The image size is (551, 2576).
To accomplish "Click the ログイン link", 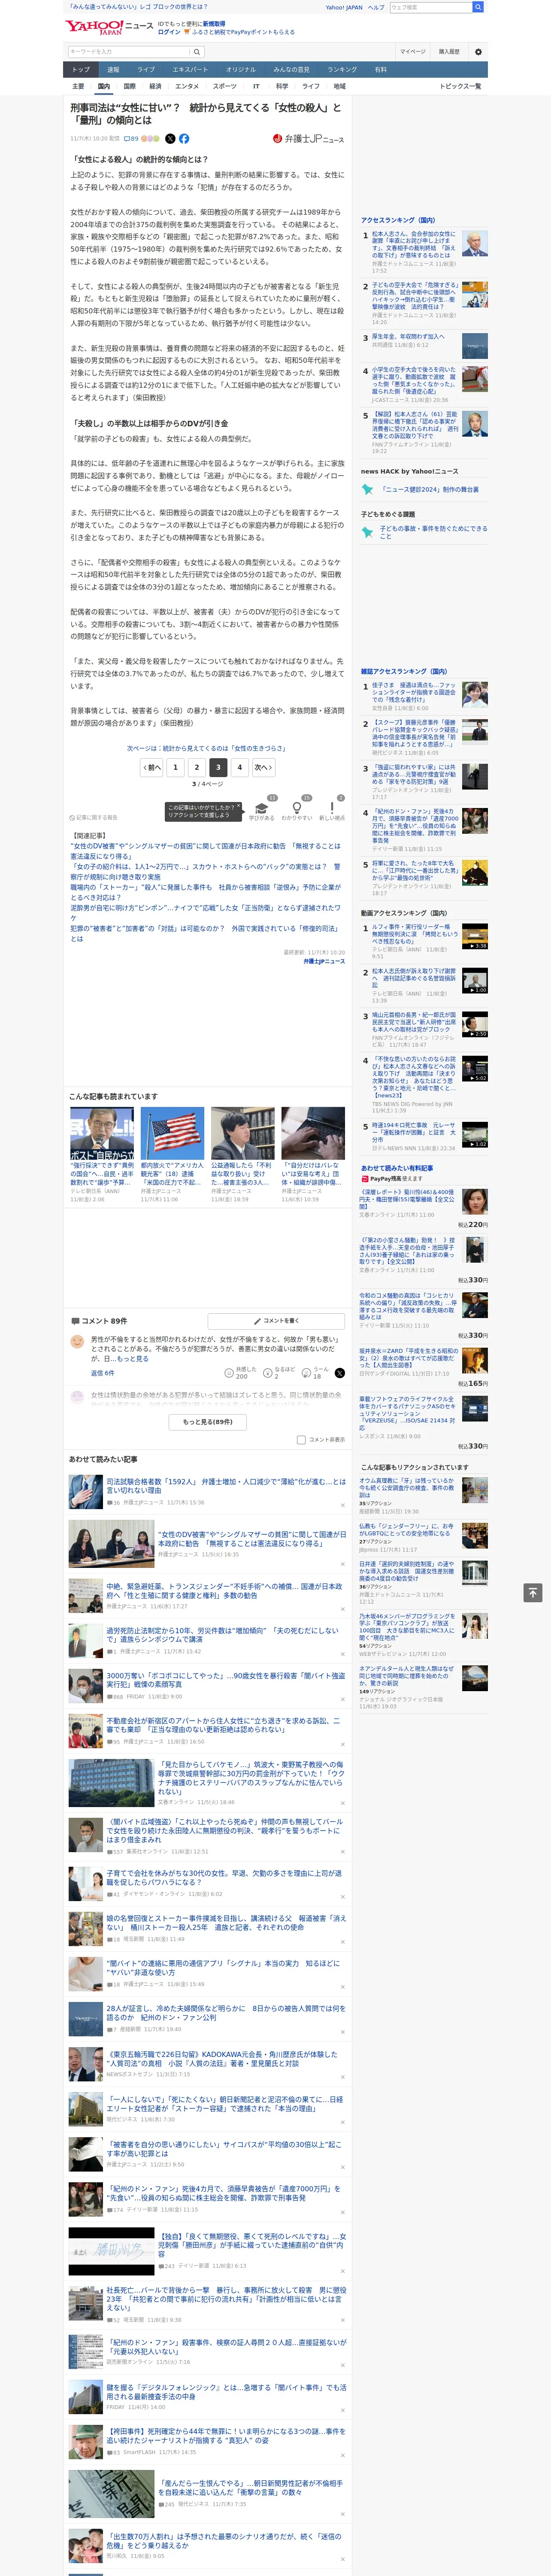I will tap(170, 32).
